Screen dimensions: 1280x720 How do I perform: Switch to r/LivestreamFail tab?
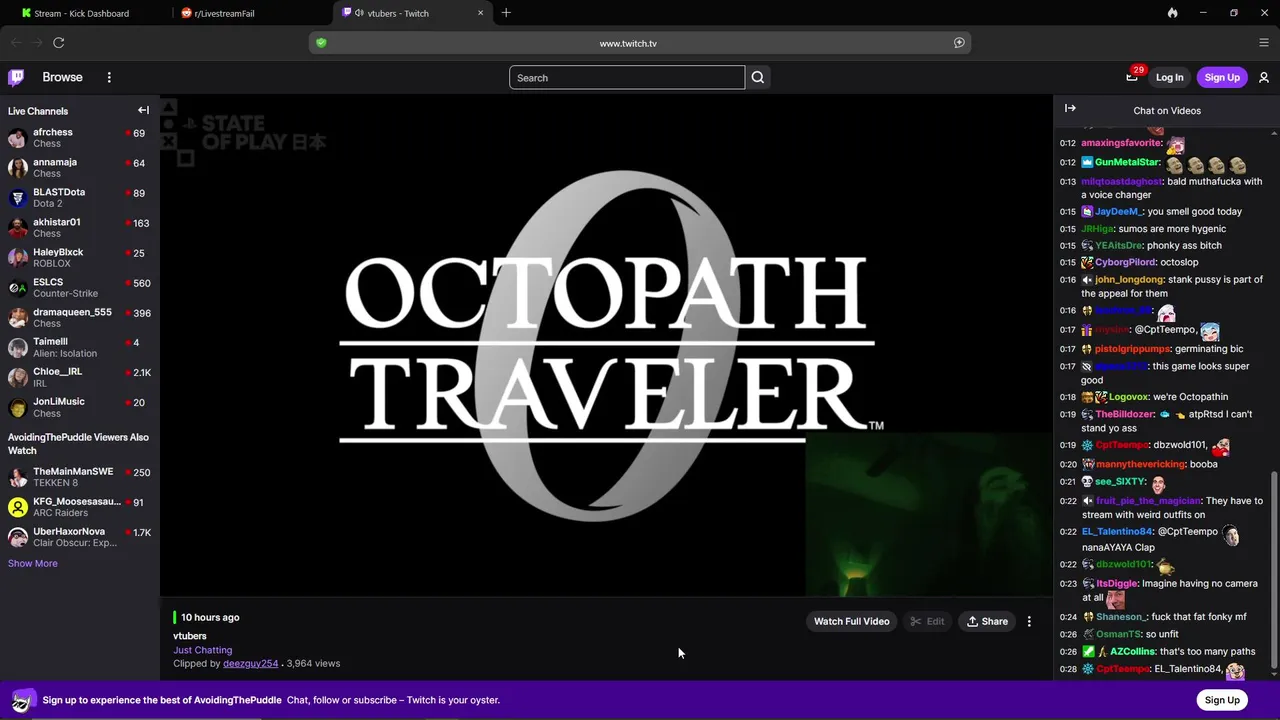[224, 13]
